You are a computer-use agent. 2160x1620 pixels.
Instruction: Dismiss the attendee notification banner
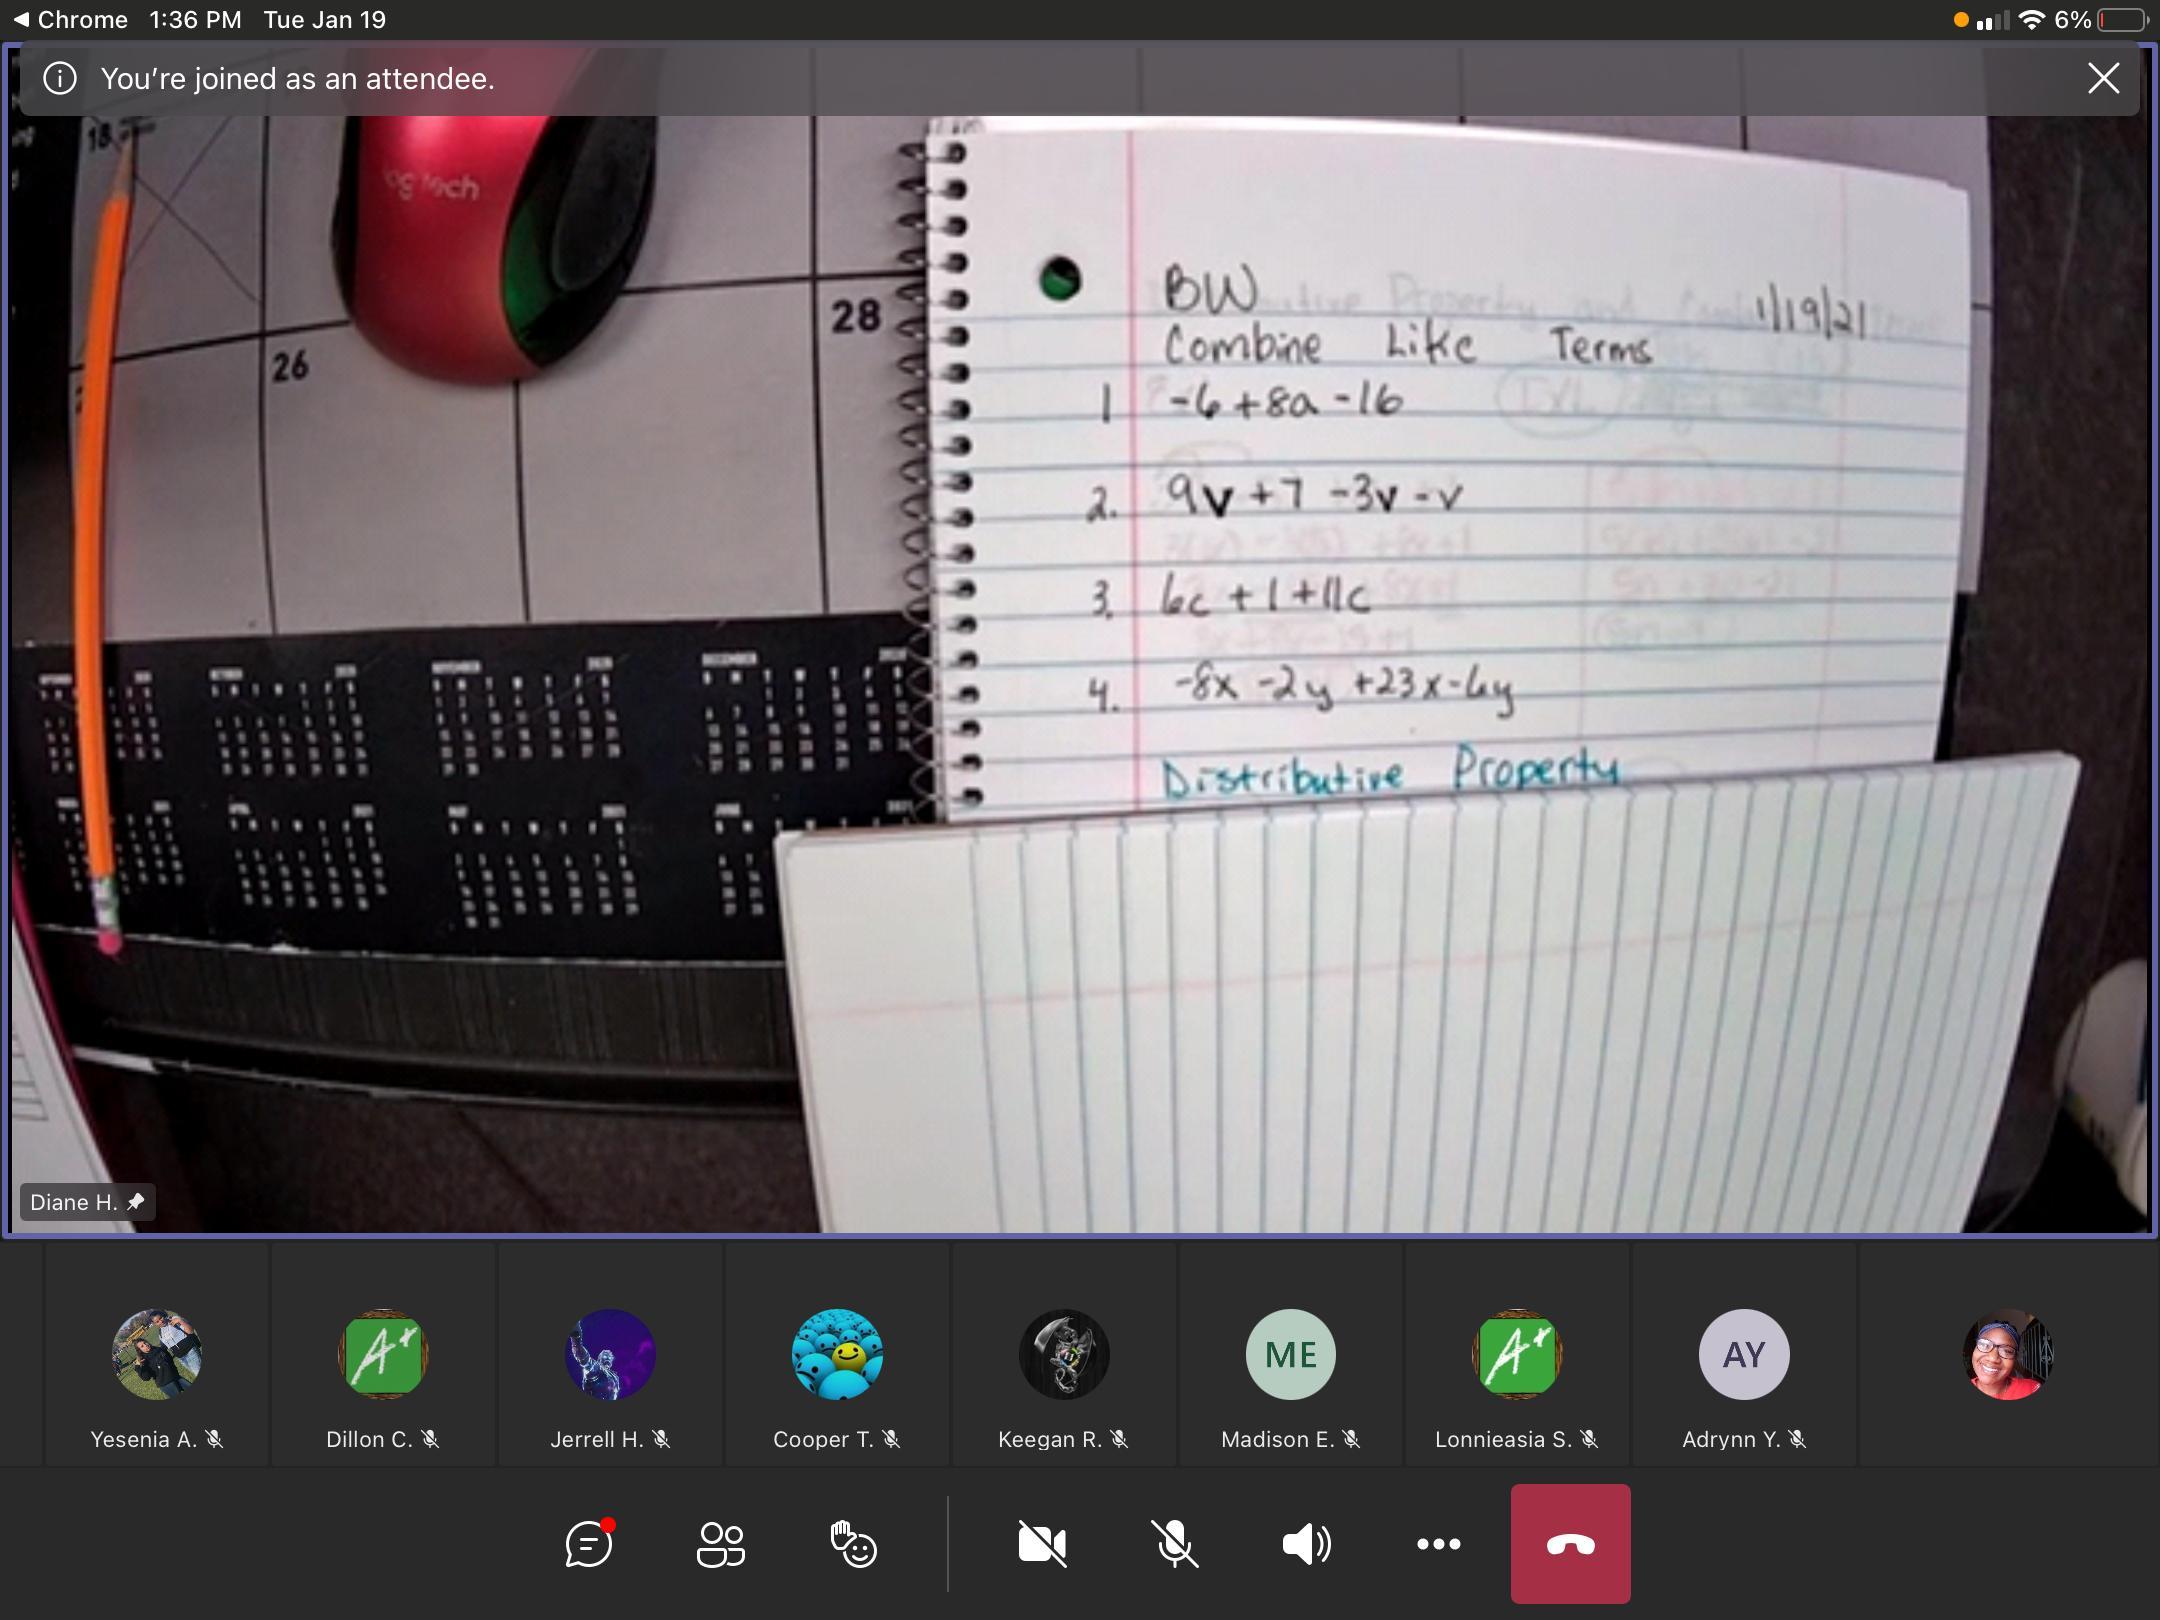(x=2103, y=78)
